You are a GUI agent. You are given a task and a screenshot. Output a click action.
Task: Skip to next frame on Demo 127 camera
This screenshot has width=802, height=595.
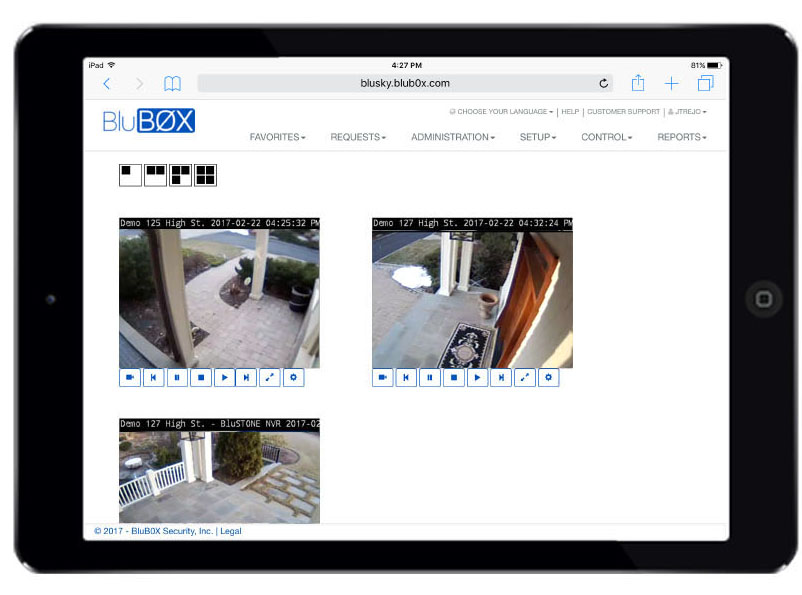click(502, 377)
